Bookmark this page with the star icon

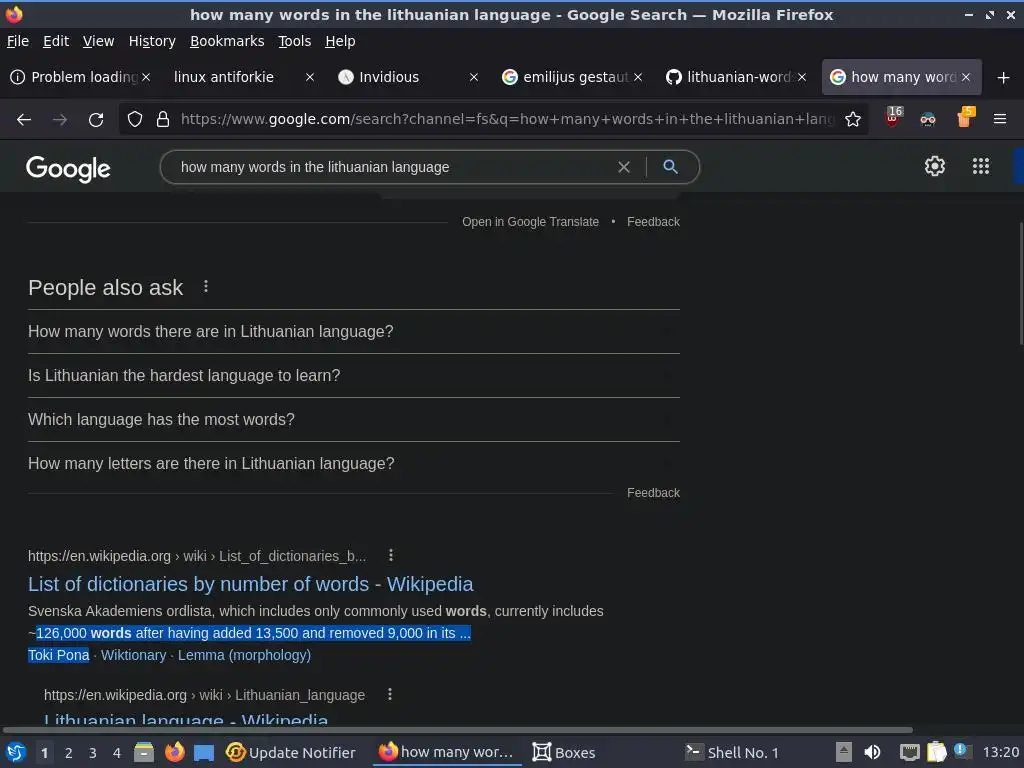852,120
